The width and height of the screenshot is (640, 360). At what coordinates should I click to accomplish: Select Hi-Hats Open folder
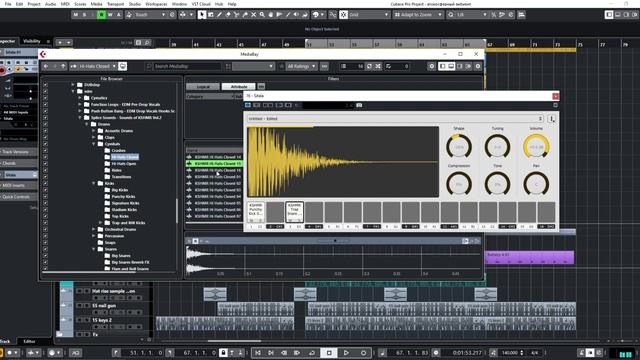point(124,164)
